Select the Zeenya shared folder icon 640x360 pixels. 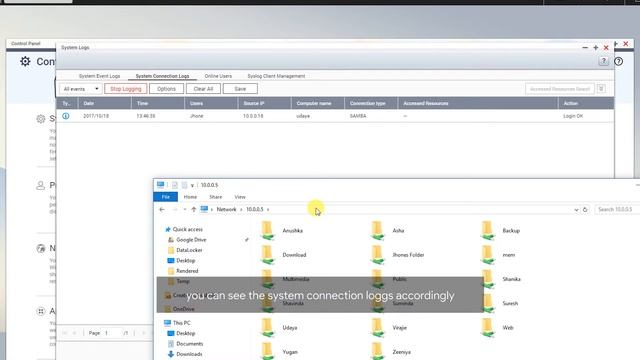(x=378, y=351)
